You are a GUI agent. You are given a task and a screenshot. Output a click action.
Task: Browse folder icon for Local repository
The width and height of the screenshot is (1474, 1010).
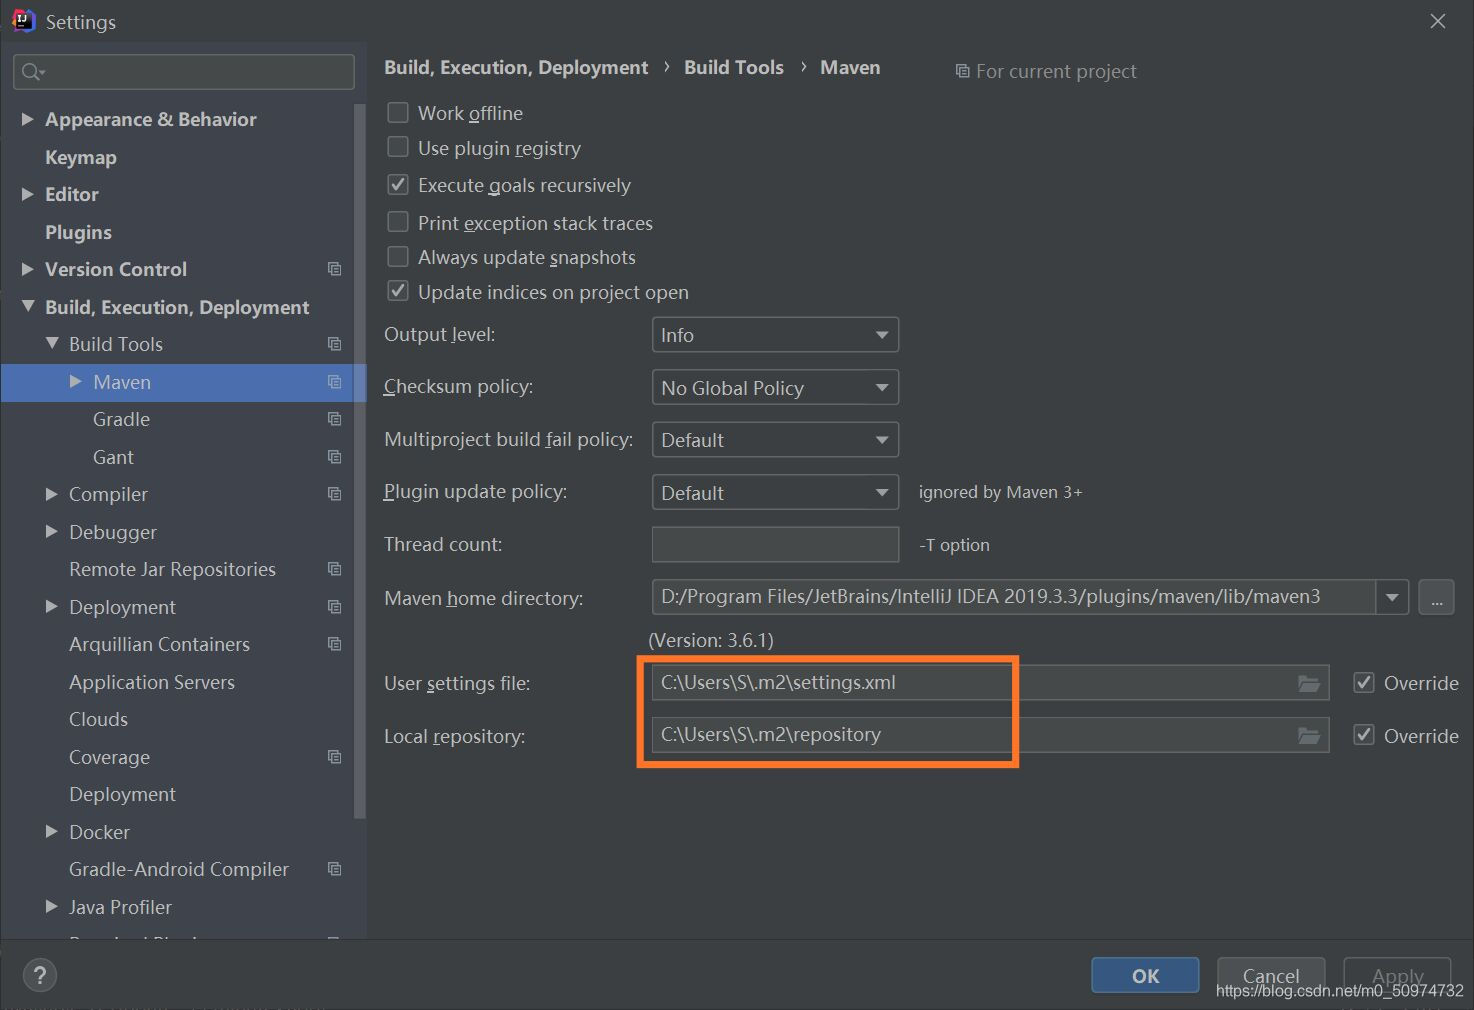click(x=1308, y=736)
